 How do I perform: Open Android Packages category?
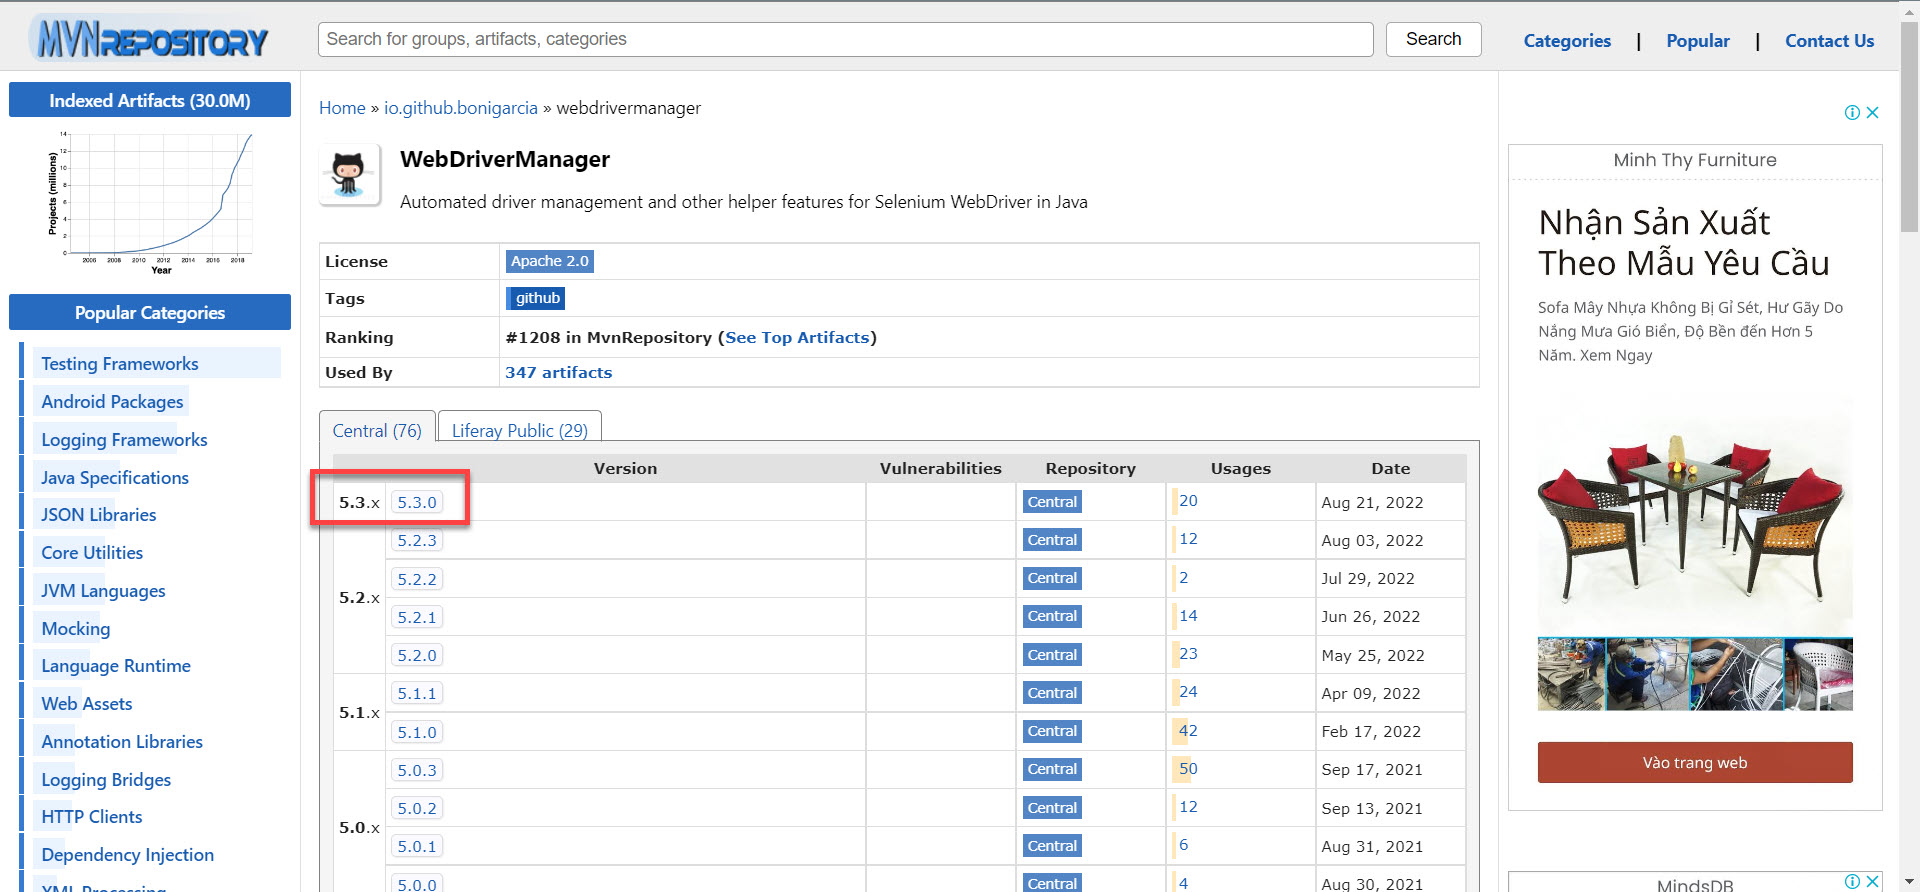click(x=112, y=402)
